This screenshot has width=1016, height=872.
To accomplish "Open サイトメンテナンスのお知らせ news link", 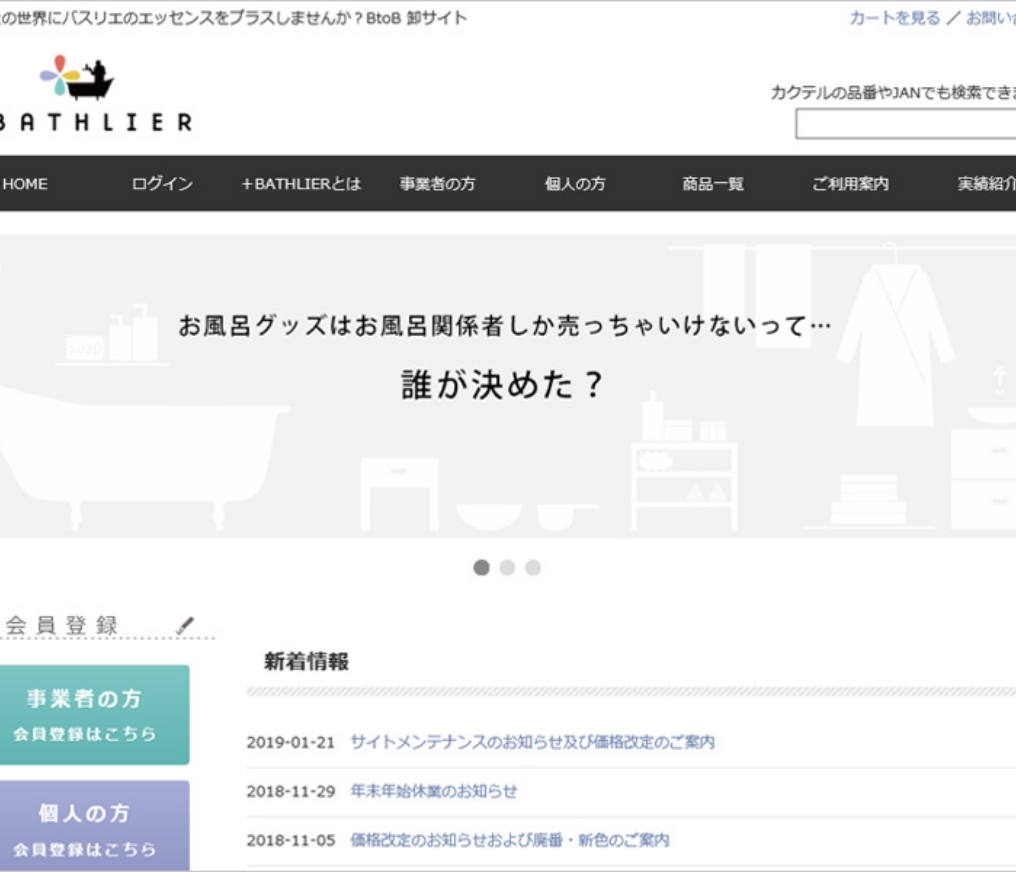I will pos(532,742).
